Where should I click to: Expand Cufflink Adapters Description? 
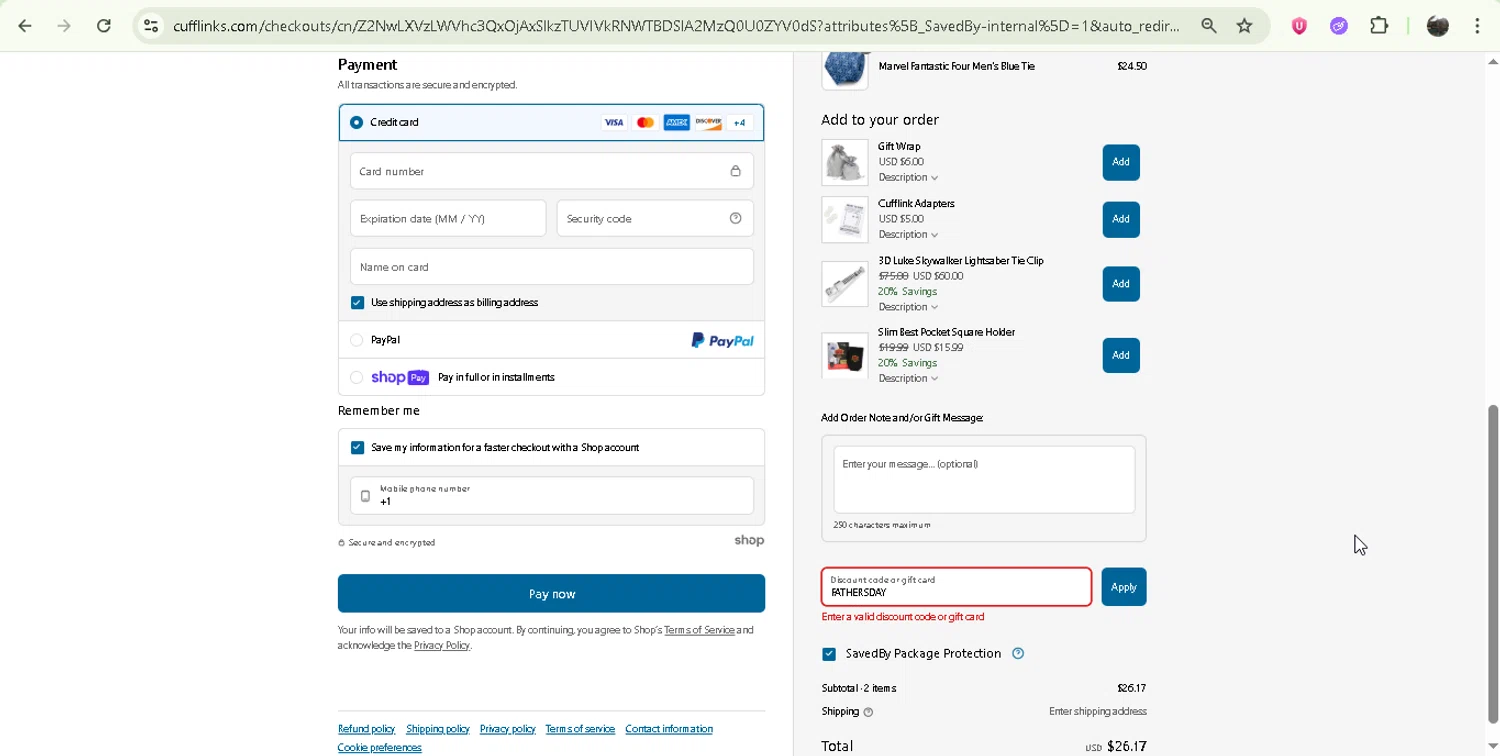pos(908,234)
